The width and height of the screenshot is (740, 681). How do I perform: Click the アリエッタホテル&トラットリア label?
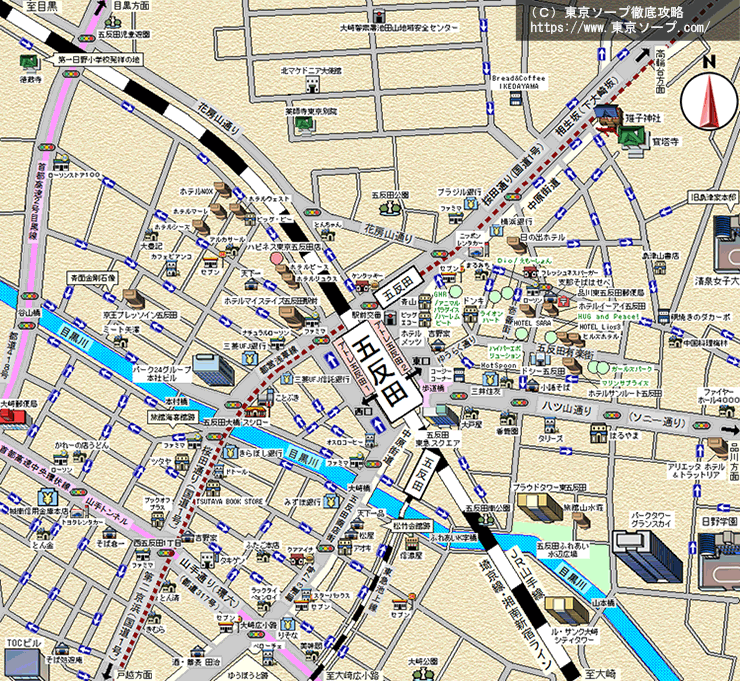click(696, 471)
